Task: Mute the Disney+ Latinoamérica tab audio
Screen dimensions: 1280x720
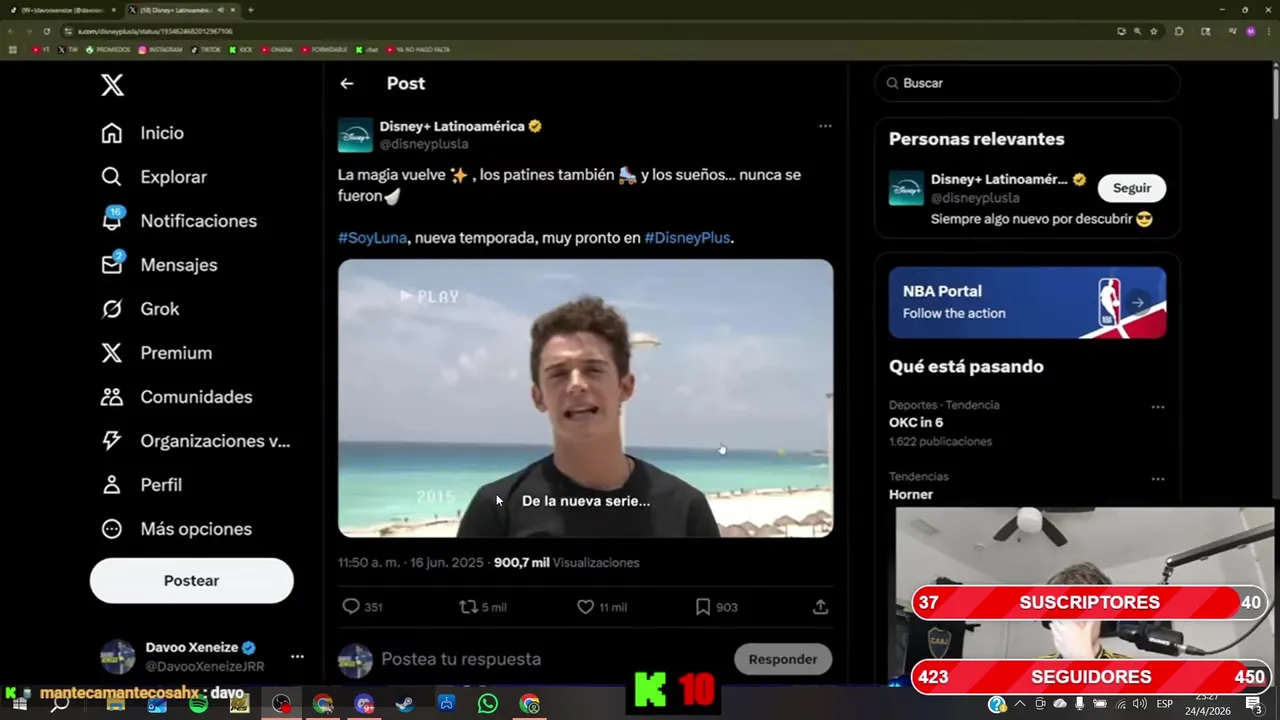Action: (220, 10)
